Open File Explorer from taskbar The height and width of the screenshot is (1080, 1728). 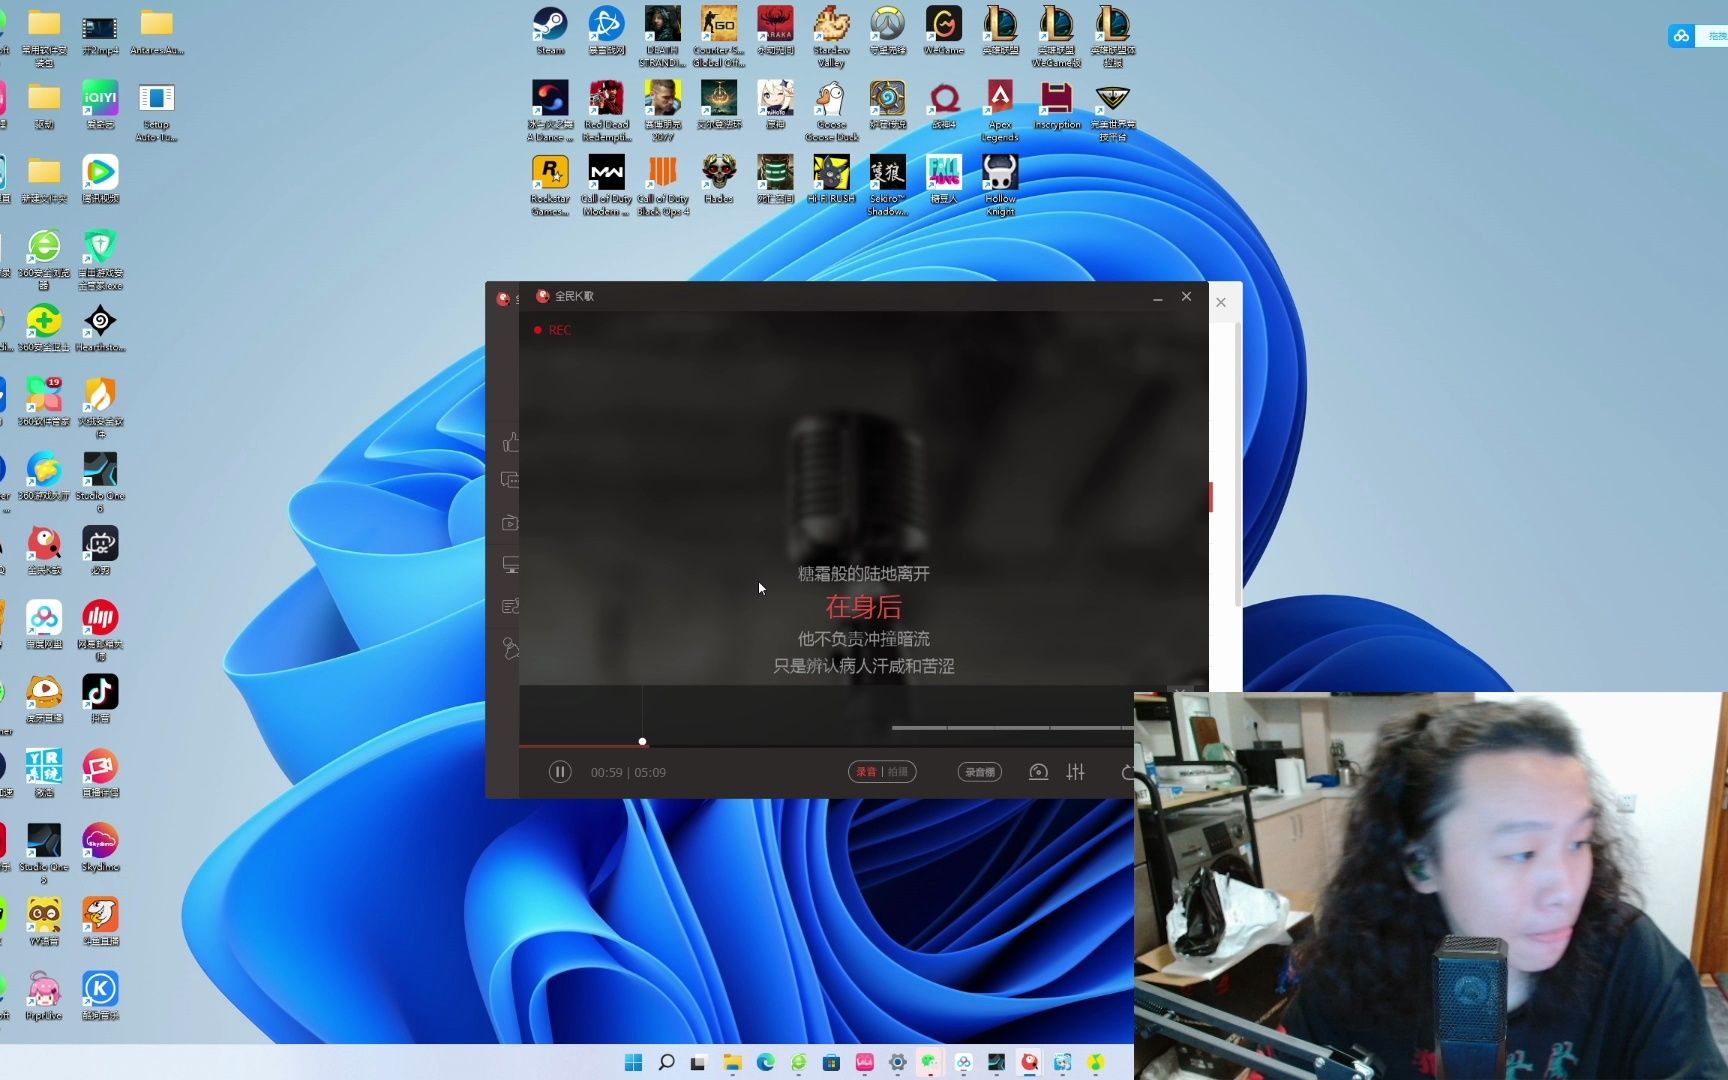click(x=732, y=1062)
